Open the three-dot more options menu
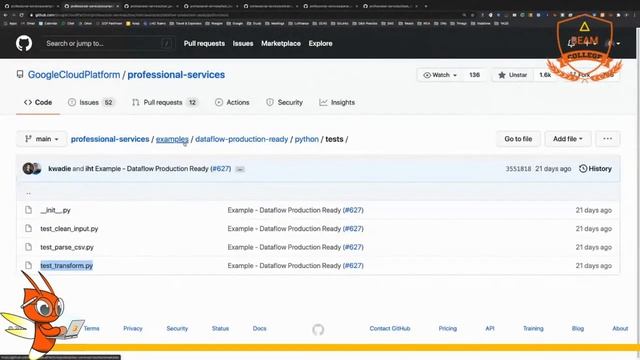This screenshot has width=640, height=360. pyautogui.click(x=607, y=139)
